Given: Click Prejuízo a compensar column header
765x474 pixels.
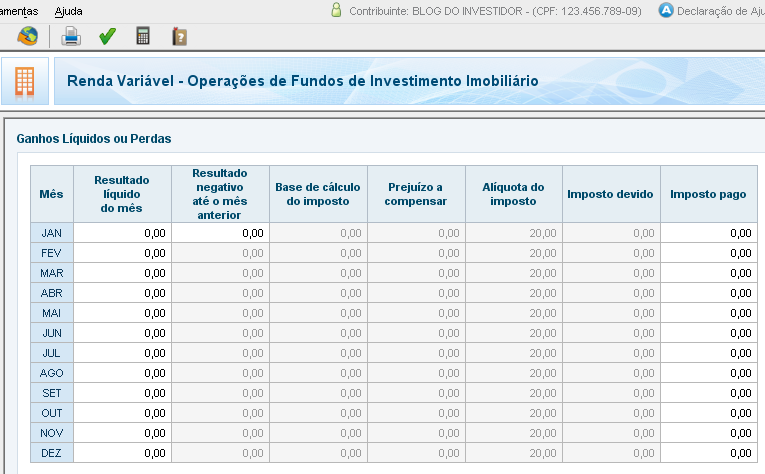Looking at the screenshot, I should click(417, 194).
